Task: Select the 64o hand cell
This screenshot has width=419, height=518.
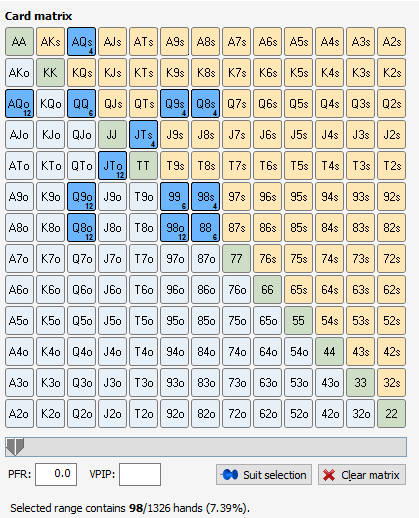Action: coord(267,352)
